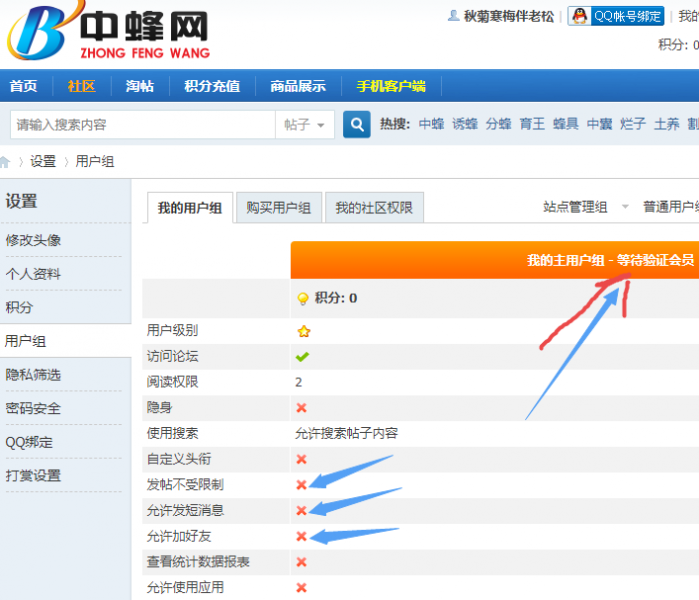
Task: Switch to the 我的社区权限 tab
Action: pos(374,208)
